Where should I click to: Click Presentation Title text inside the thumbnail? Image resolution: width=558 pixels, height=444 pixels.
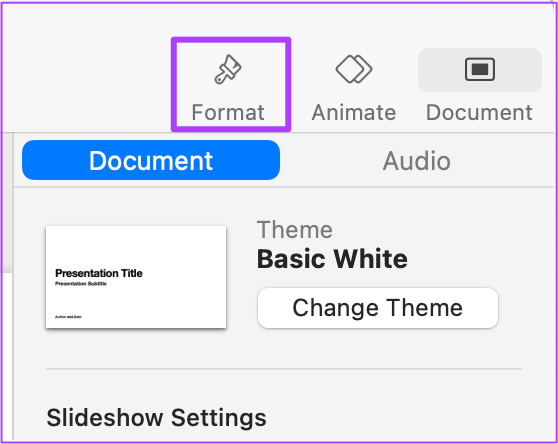pyautogui.click(x=99, y=273)
